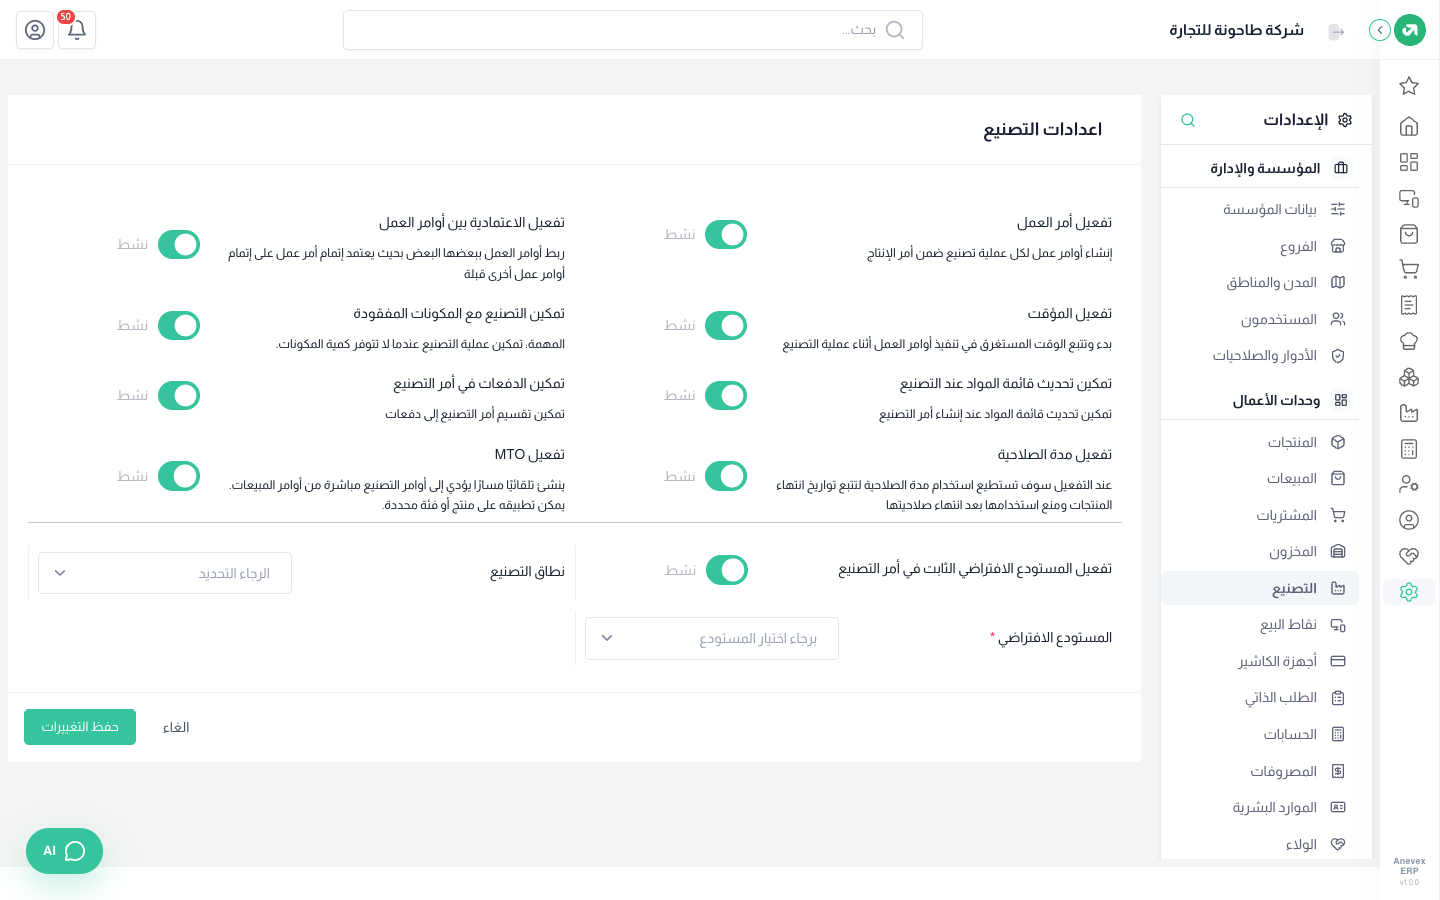The image size is (1440, 900).
Task: Open the user profile icon in the top bar
Action: click(35, 30)
